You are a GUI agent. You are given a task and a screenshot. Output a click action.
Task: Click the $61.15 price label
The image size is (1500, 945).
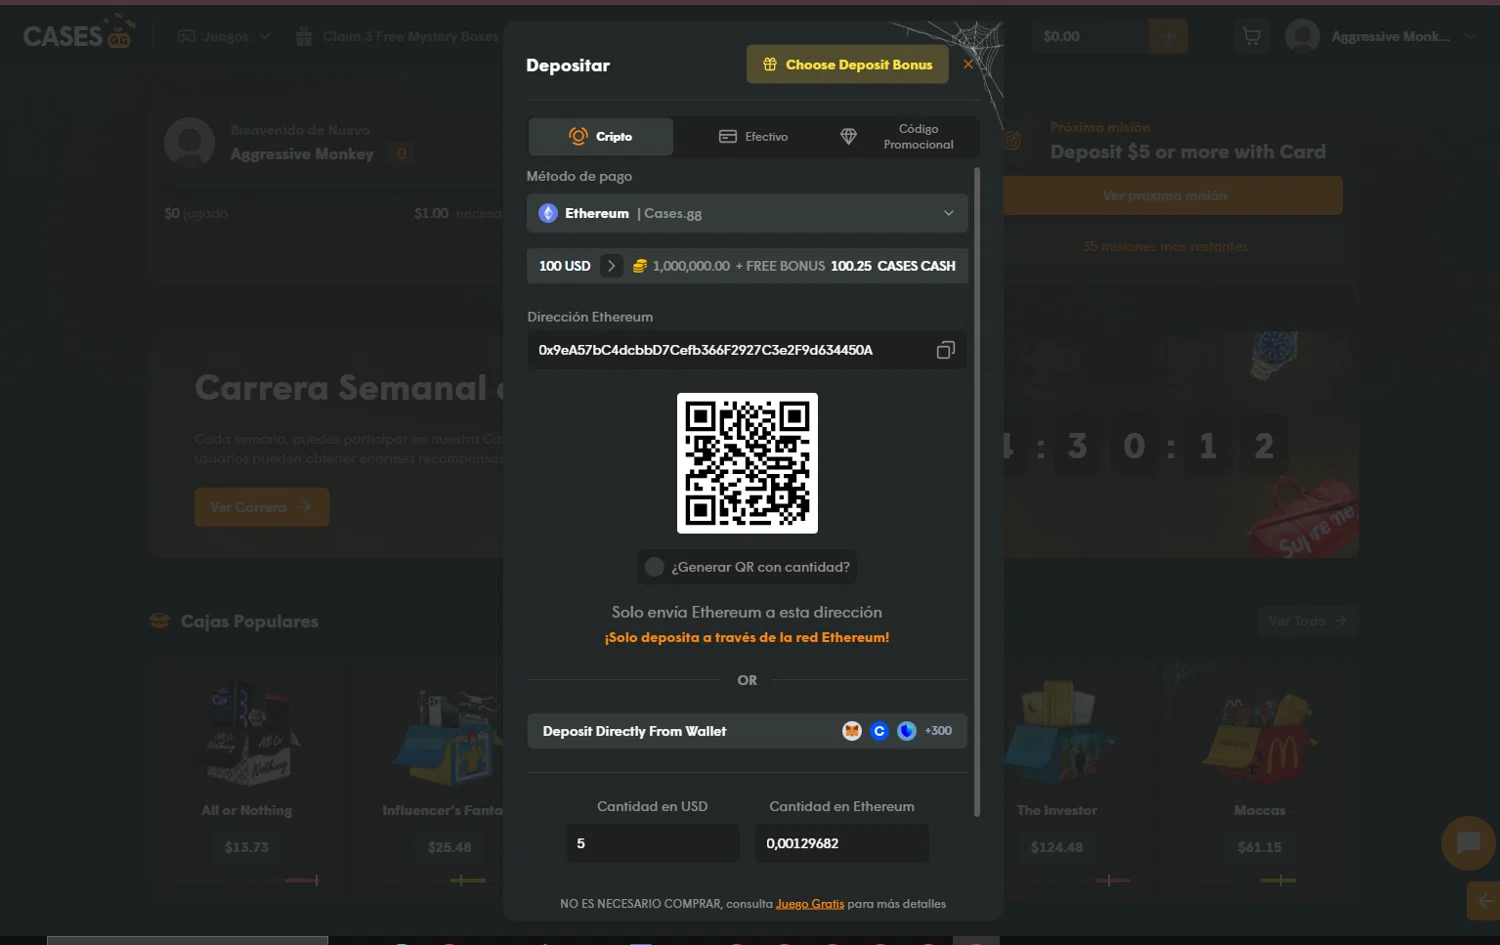(x=1259, y=847)
